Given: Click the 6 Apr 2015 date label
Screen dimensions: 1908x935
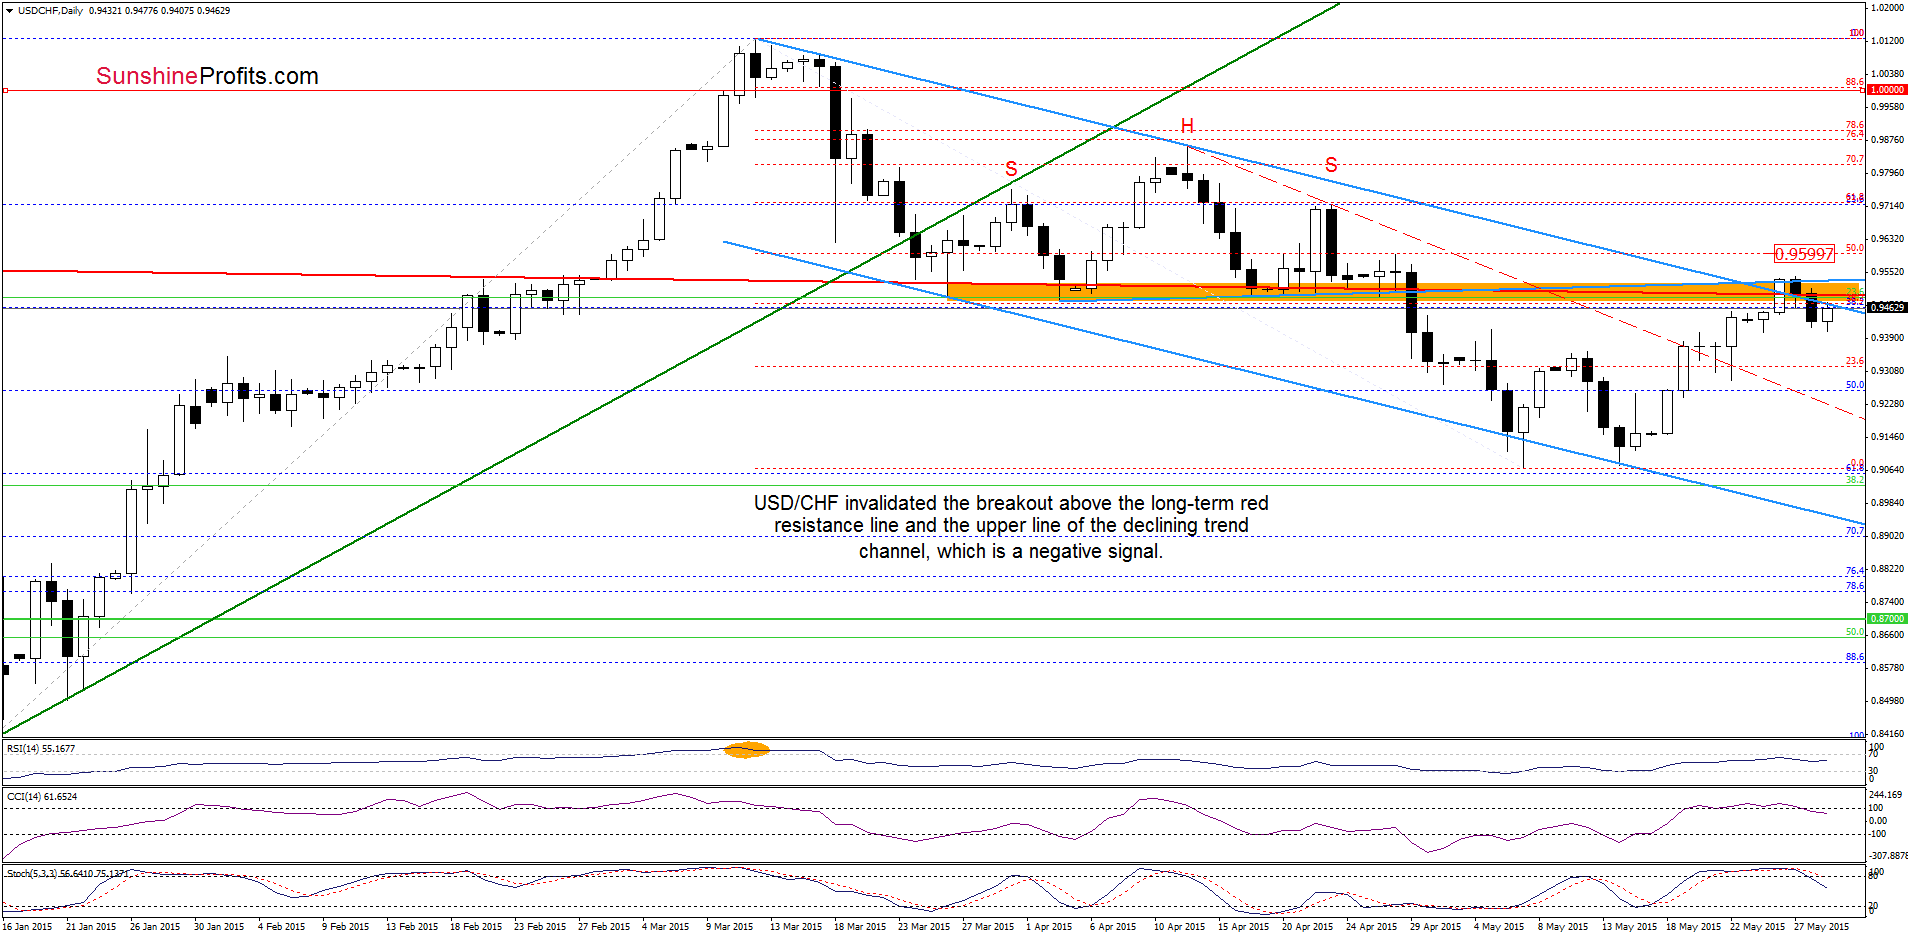Looking at the screenshot, I should (1113, 927).
